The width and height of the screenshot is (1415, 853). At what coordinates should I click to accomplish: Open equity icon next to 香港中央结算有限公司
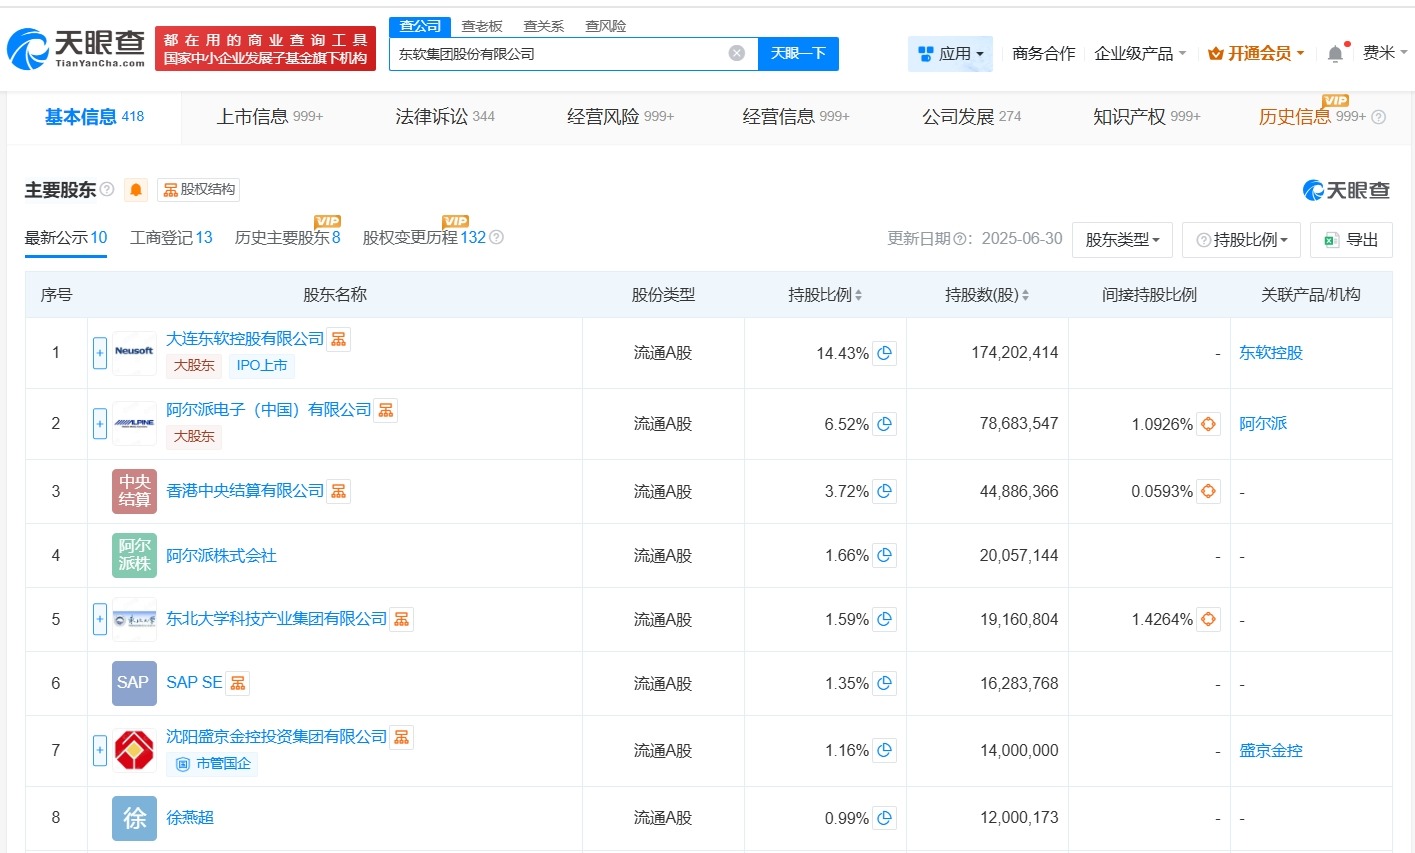point(338,490)
